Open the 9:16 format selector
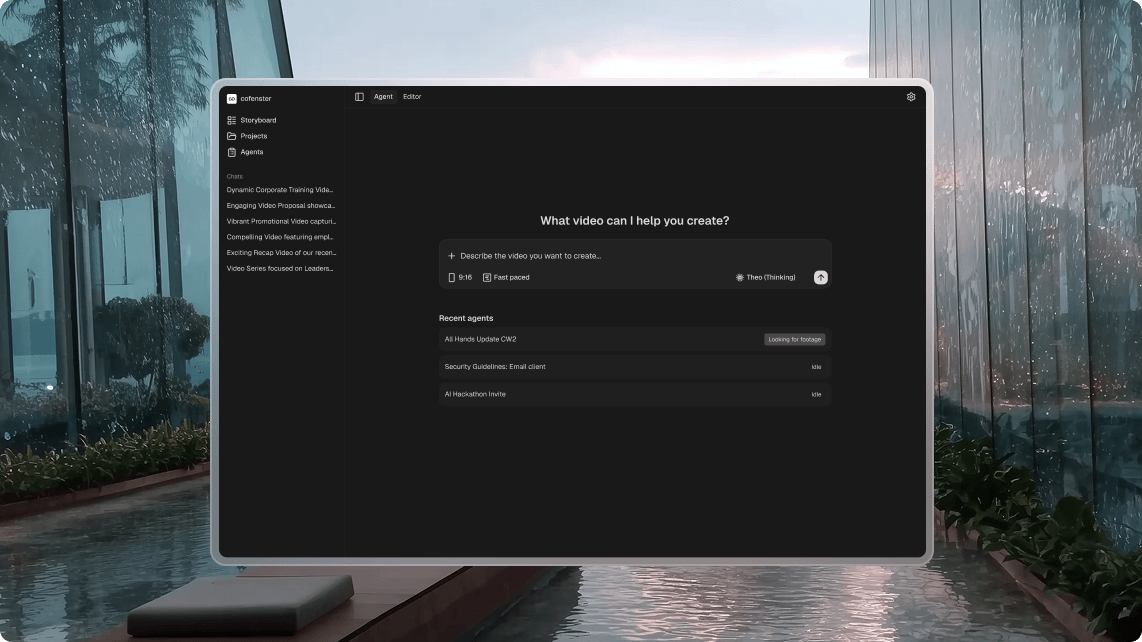 460,277
